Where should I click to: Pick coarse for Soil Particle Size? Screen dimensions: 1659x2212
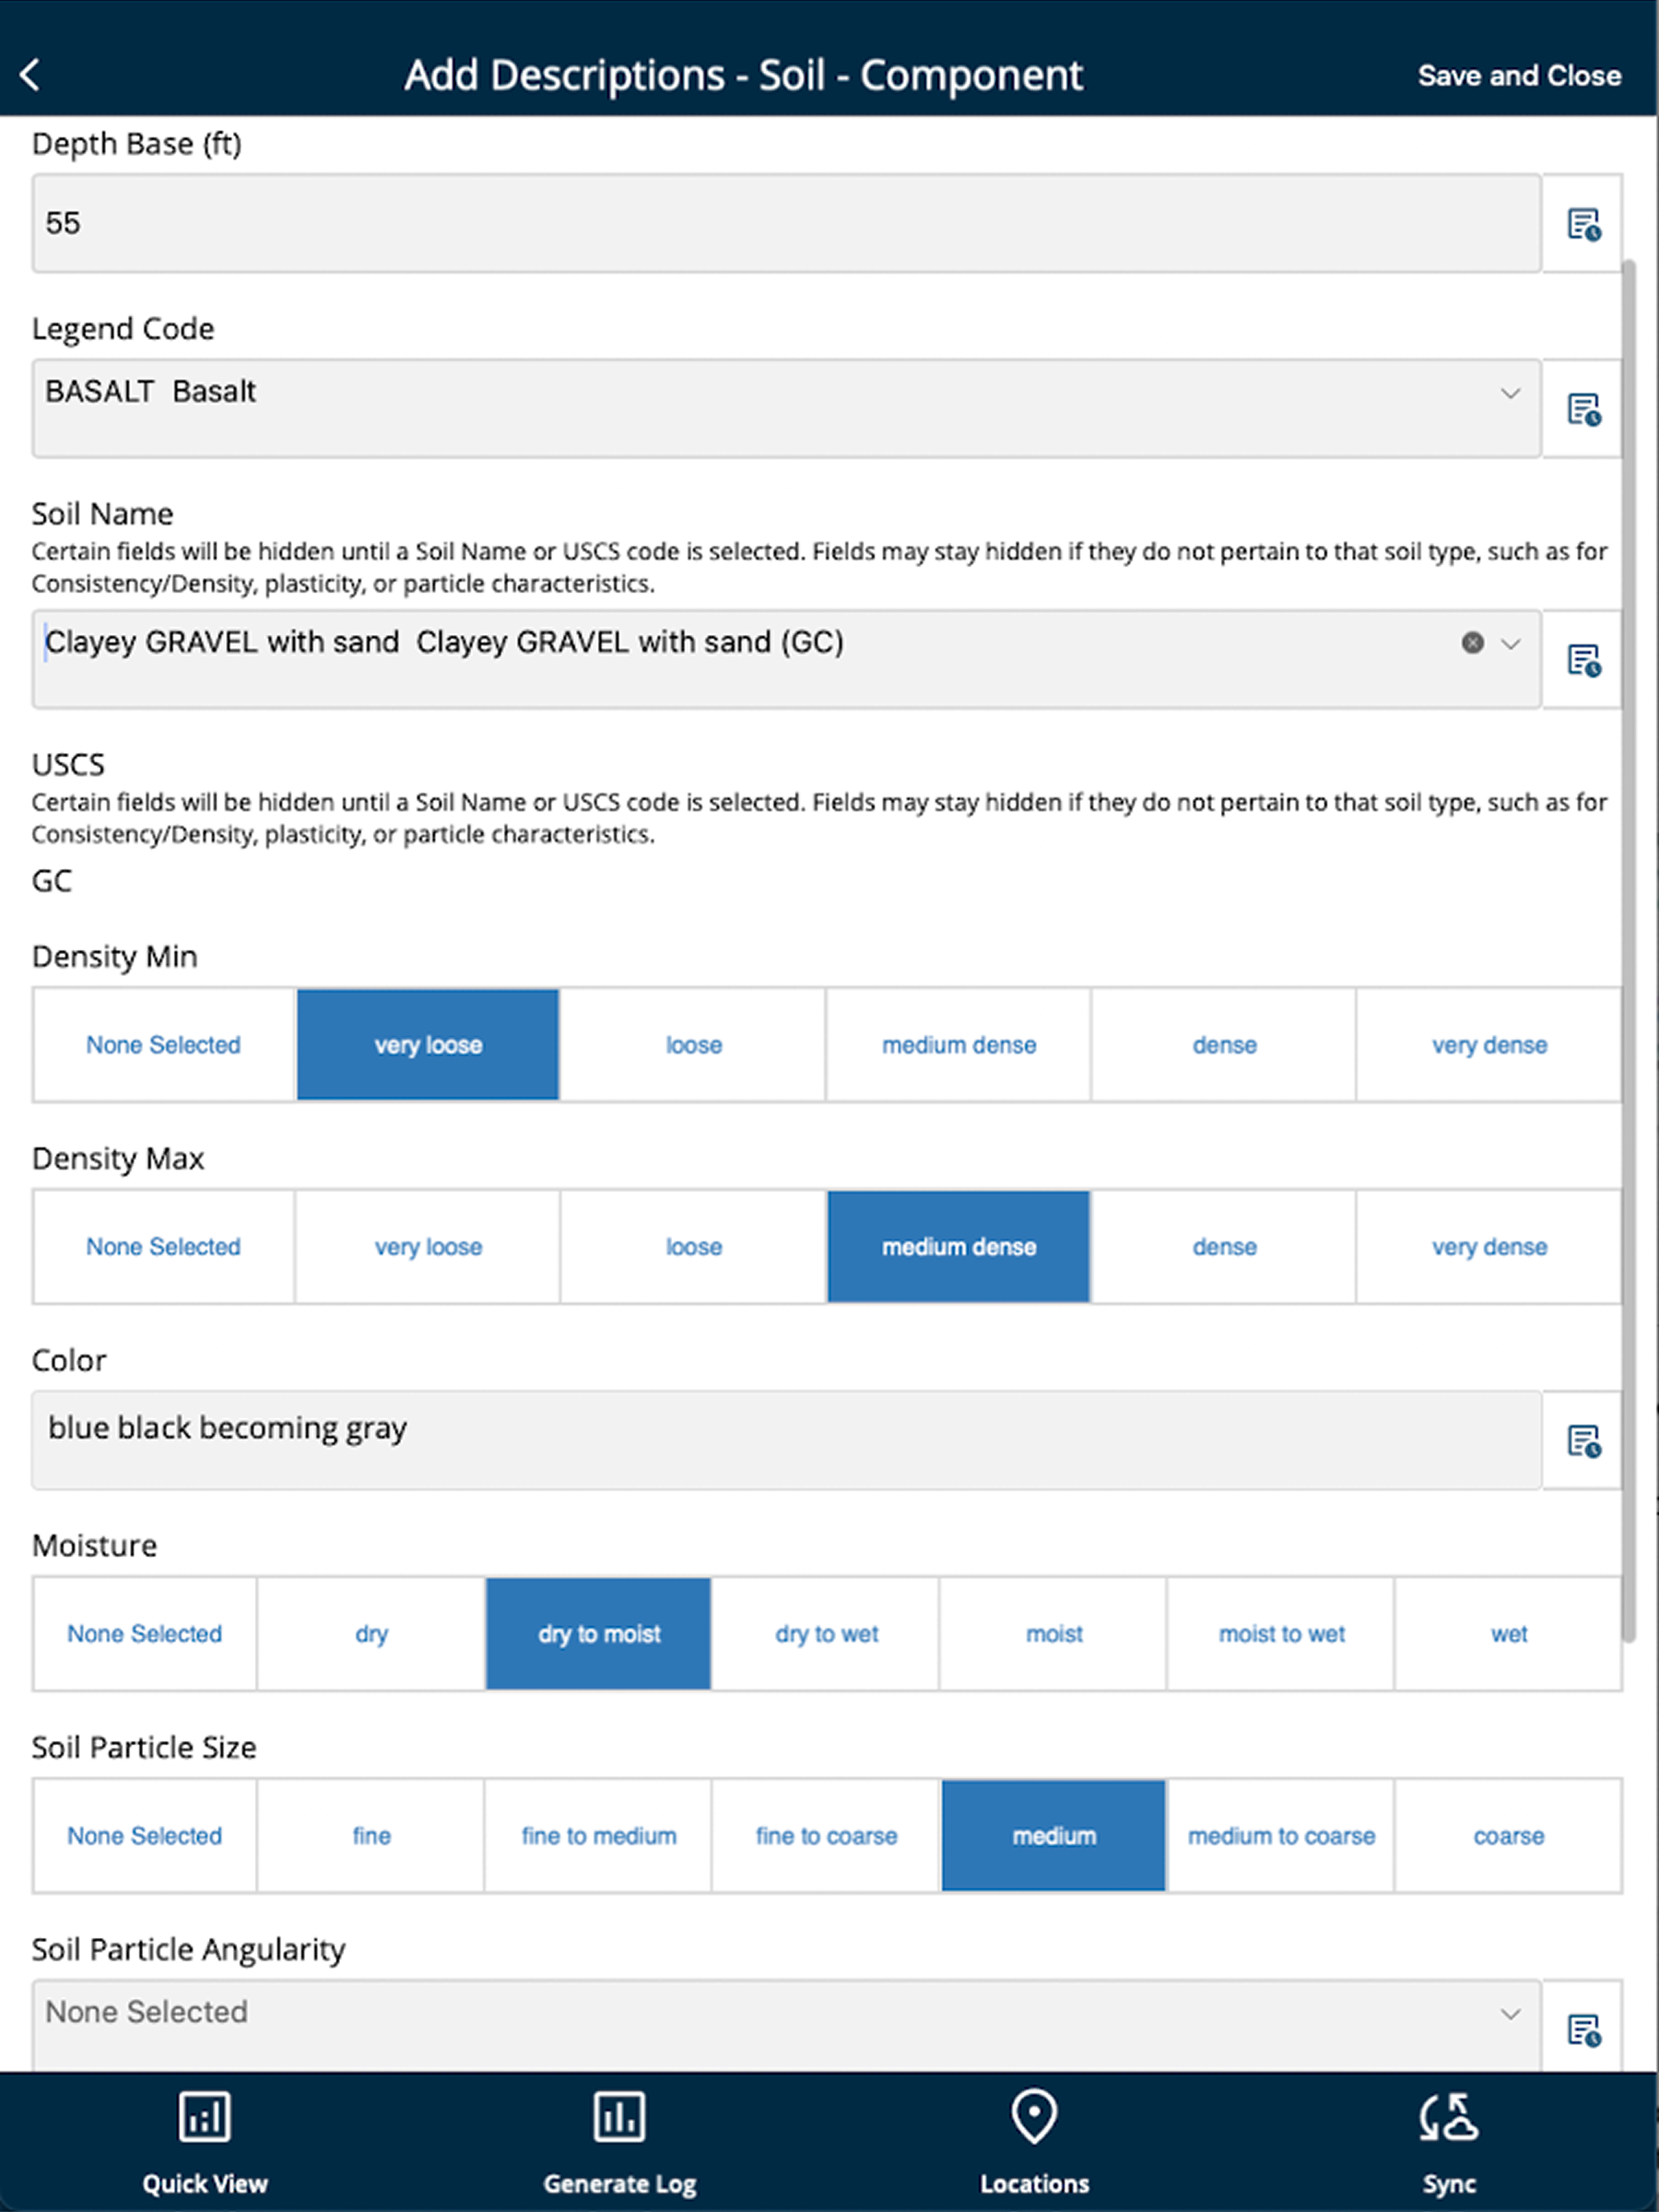click(1508, 1836)
